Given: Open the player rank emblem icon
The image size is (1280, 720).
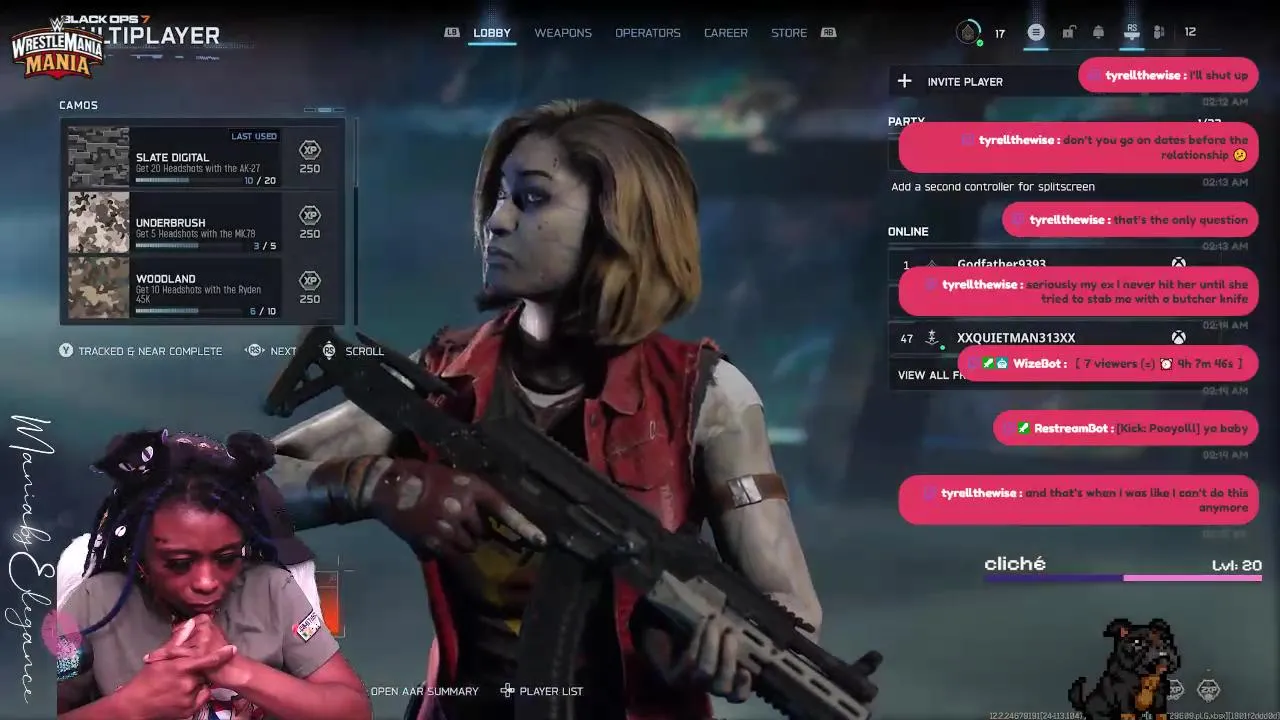Looking at the screenshot, I should [x=968, y=33].
